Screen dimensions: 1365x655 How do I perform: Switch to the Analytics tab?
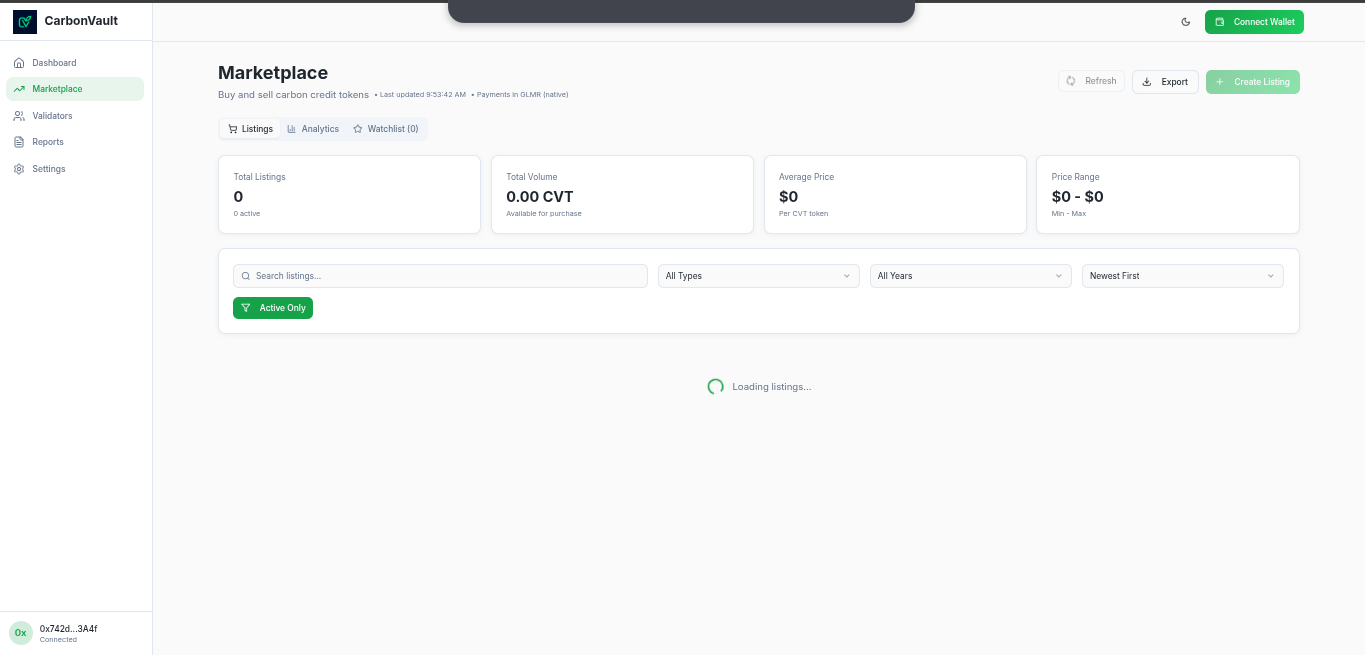click(x=313, y=129)
